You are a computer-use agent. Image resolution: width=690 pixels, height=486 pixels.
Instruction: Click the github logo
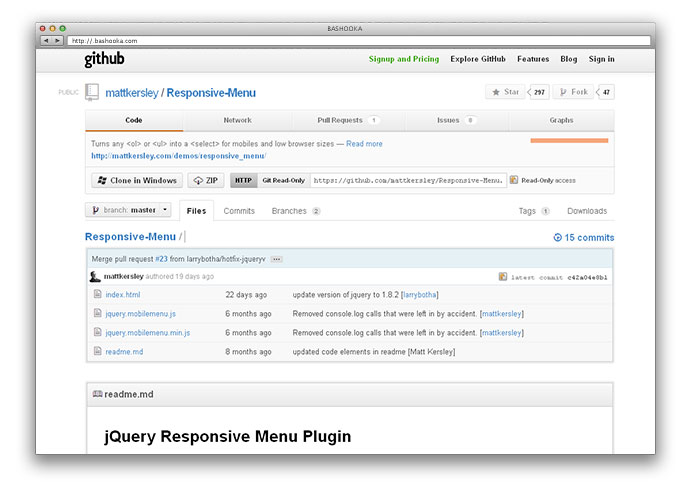[104, 59]
